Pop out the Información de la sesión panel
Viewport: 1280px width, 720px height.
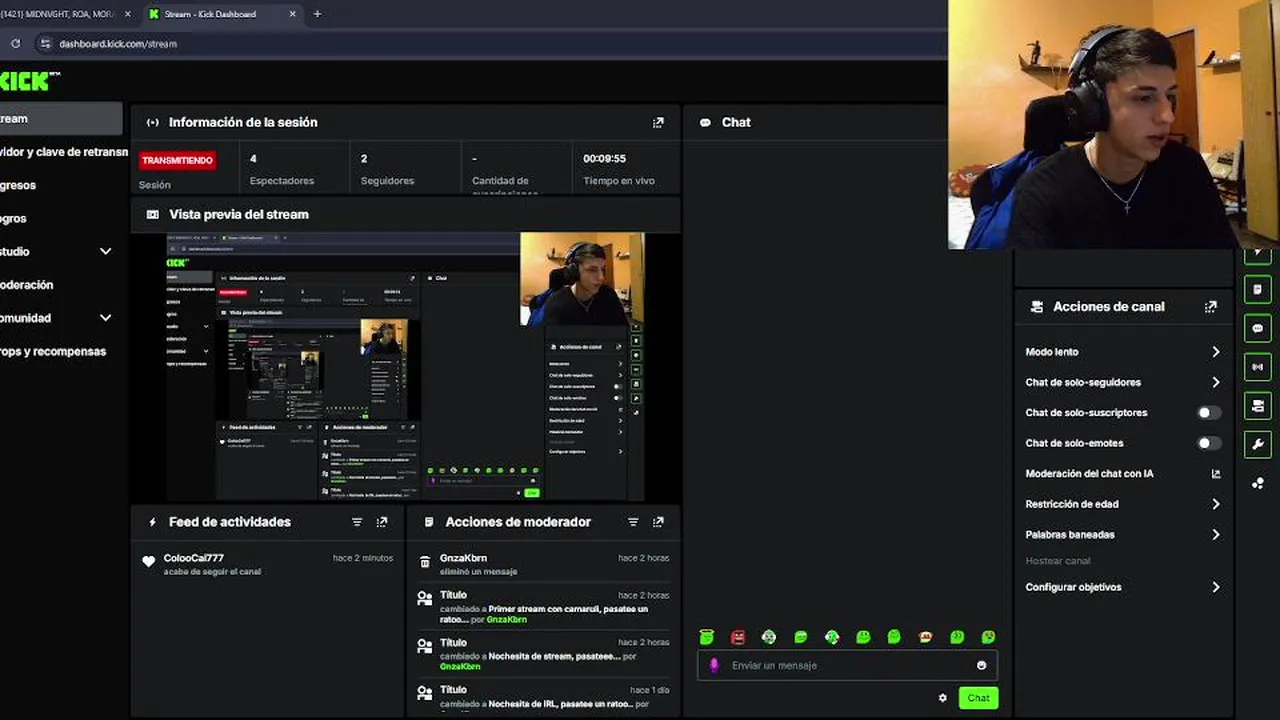[x=658, y=123]
